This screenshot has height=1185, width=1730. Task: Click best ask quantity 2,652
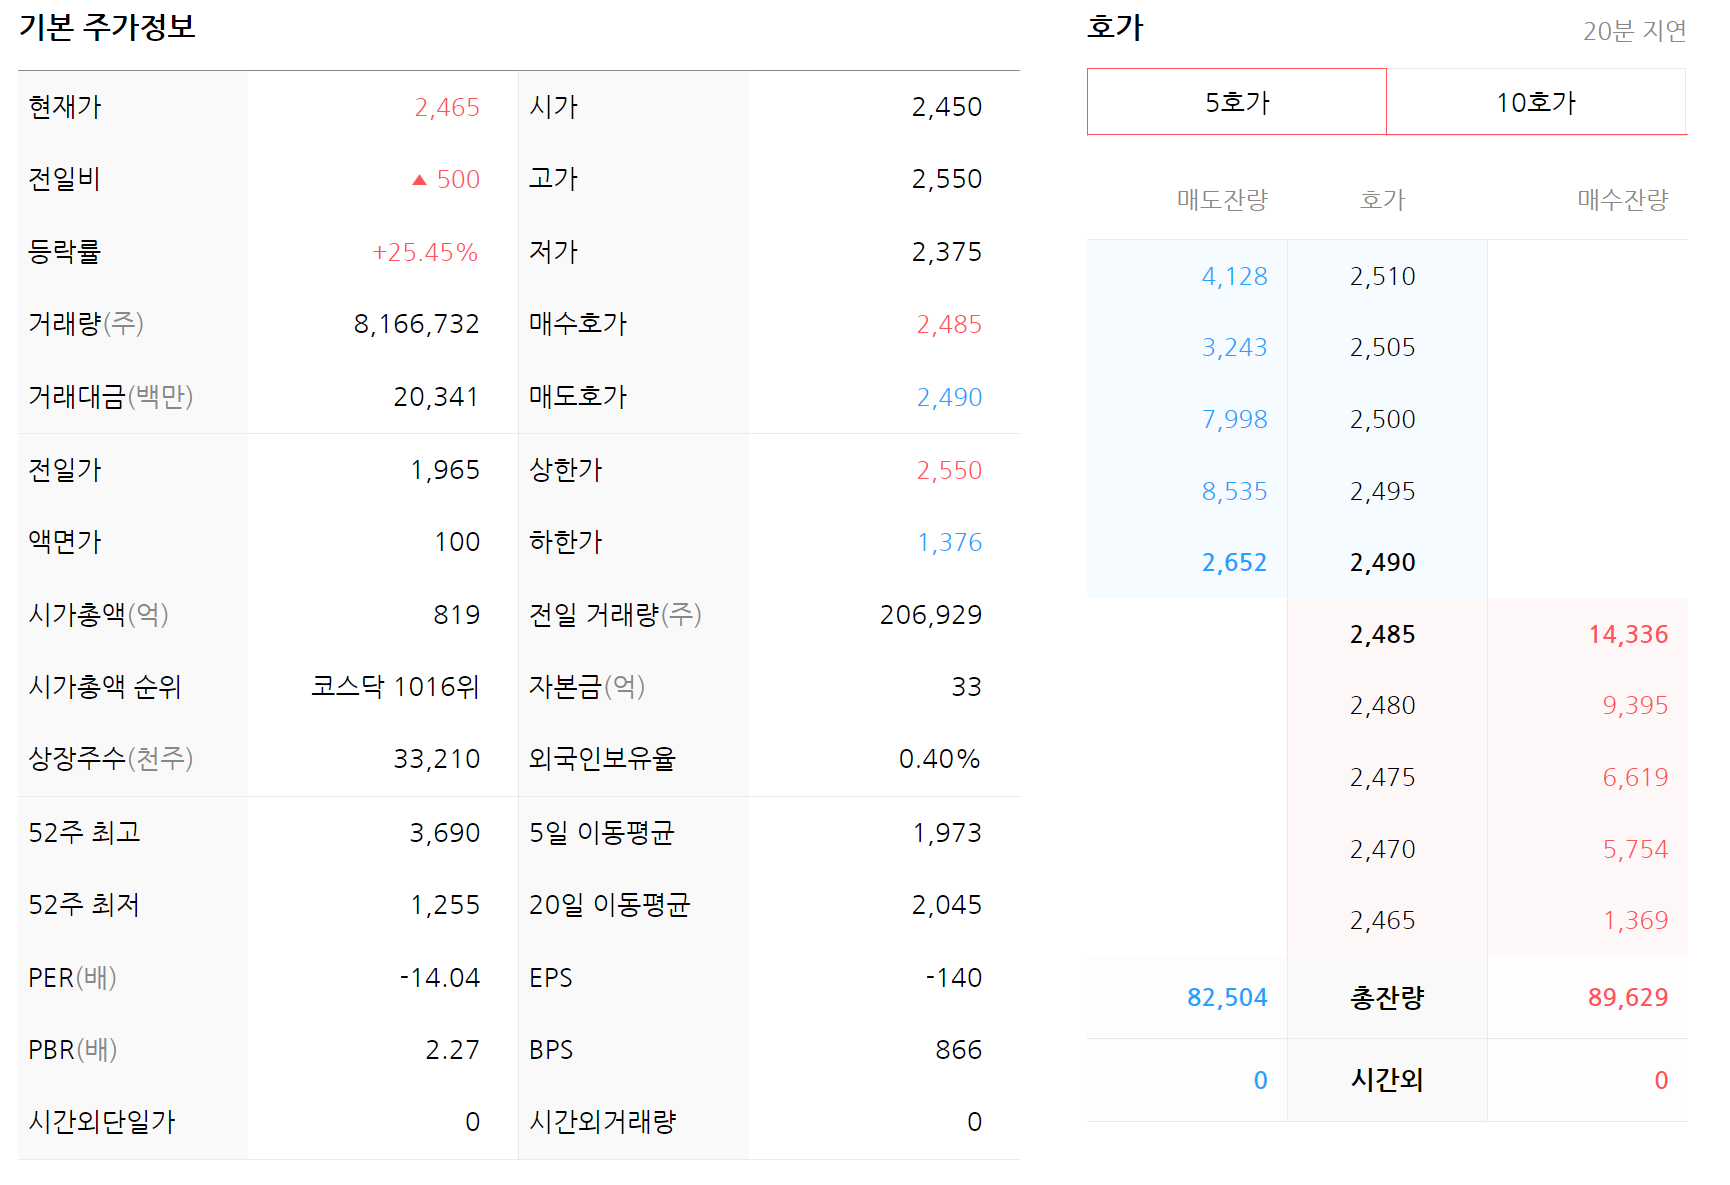(x=1234, y=563)
